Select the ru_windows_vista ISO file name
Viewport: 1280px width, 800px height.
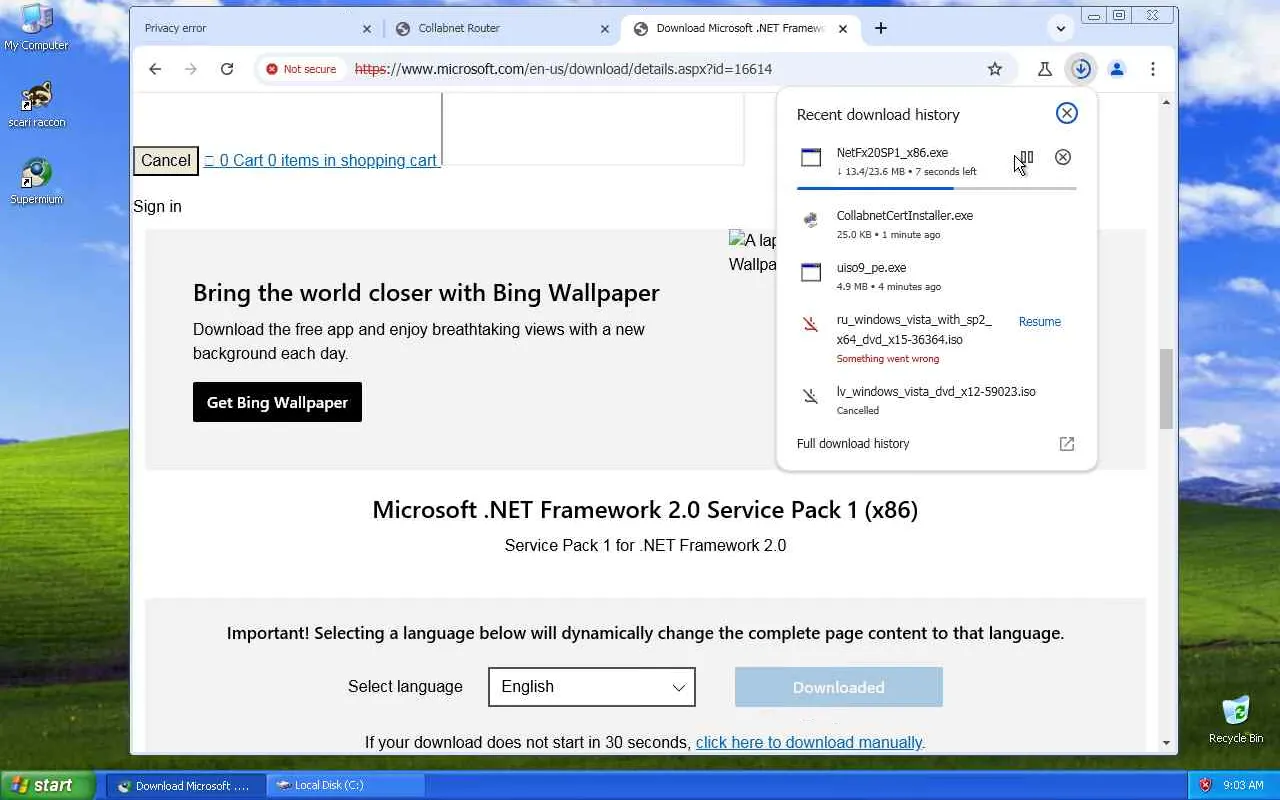[x=914, y=330]
